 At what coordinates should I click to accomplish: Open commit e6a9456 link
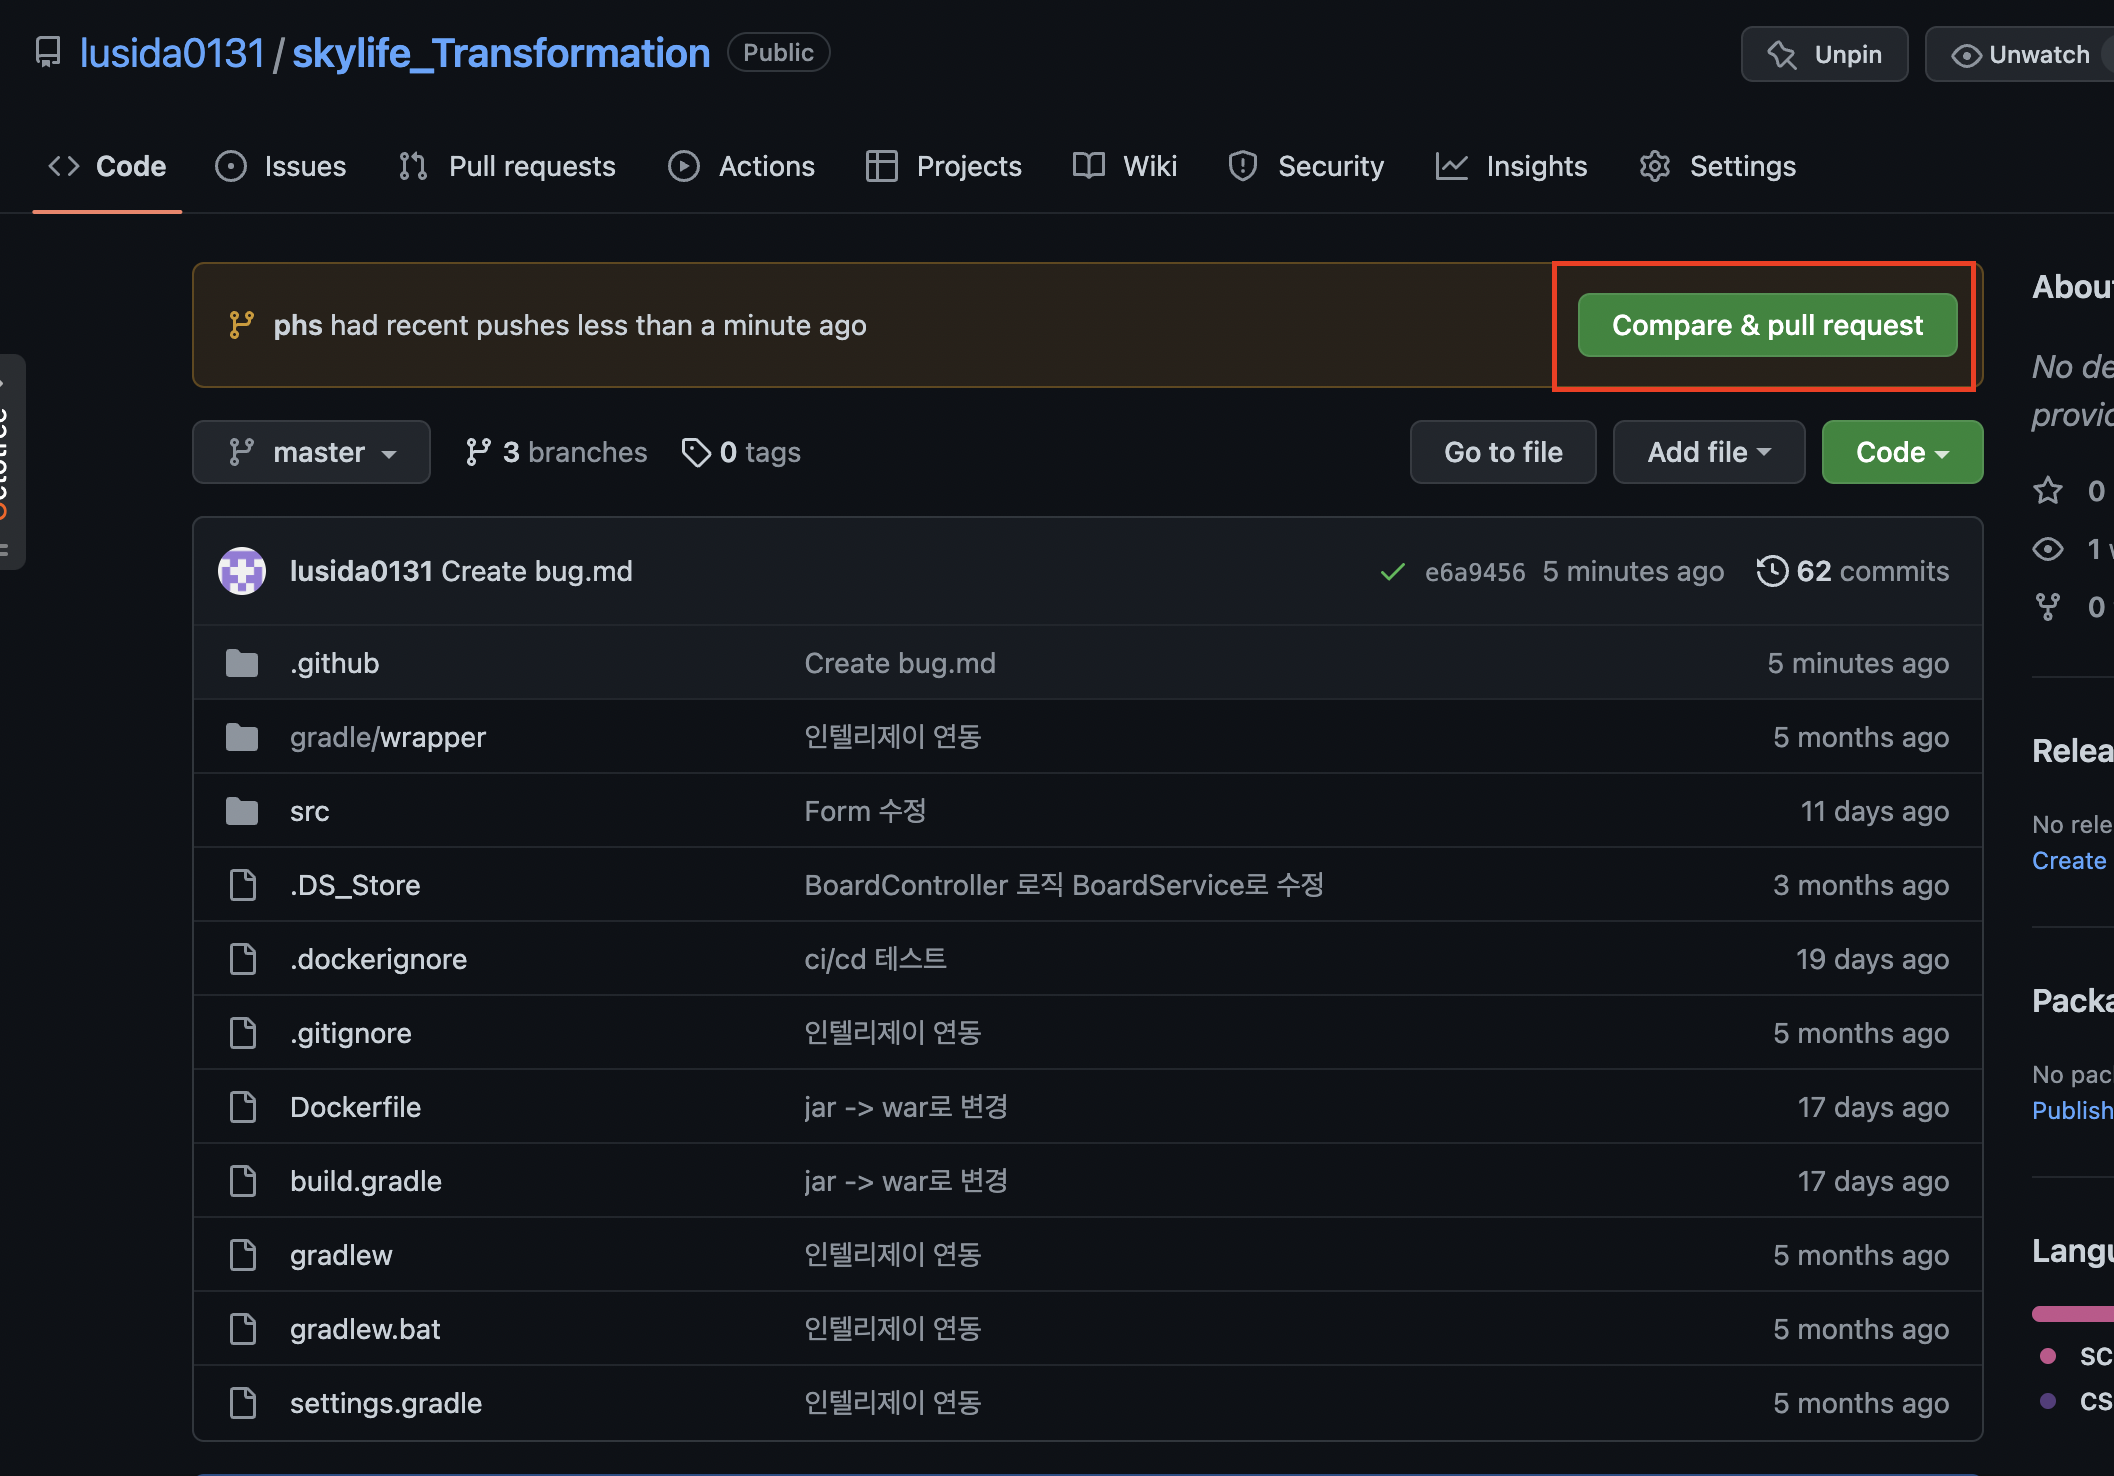(1474, 572)
